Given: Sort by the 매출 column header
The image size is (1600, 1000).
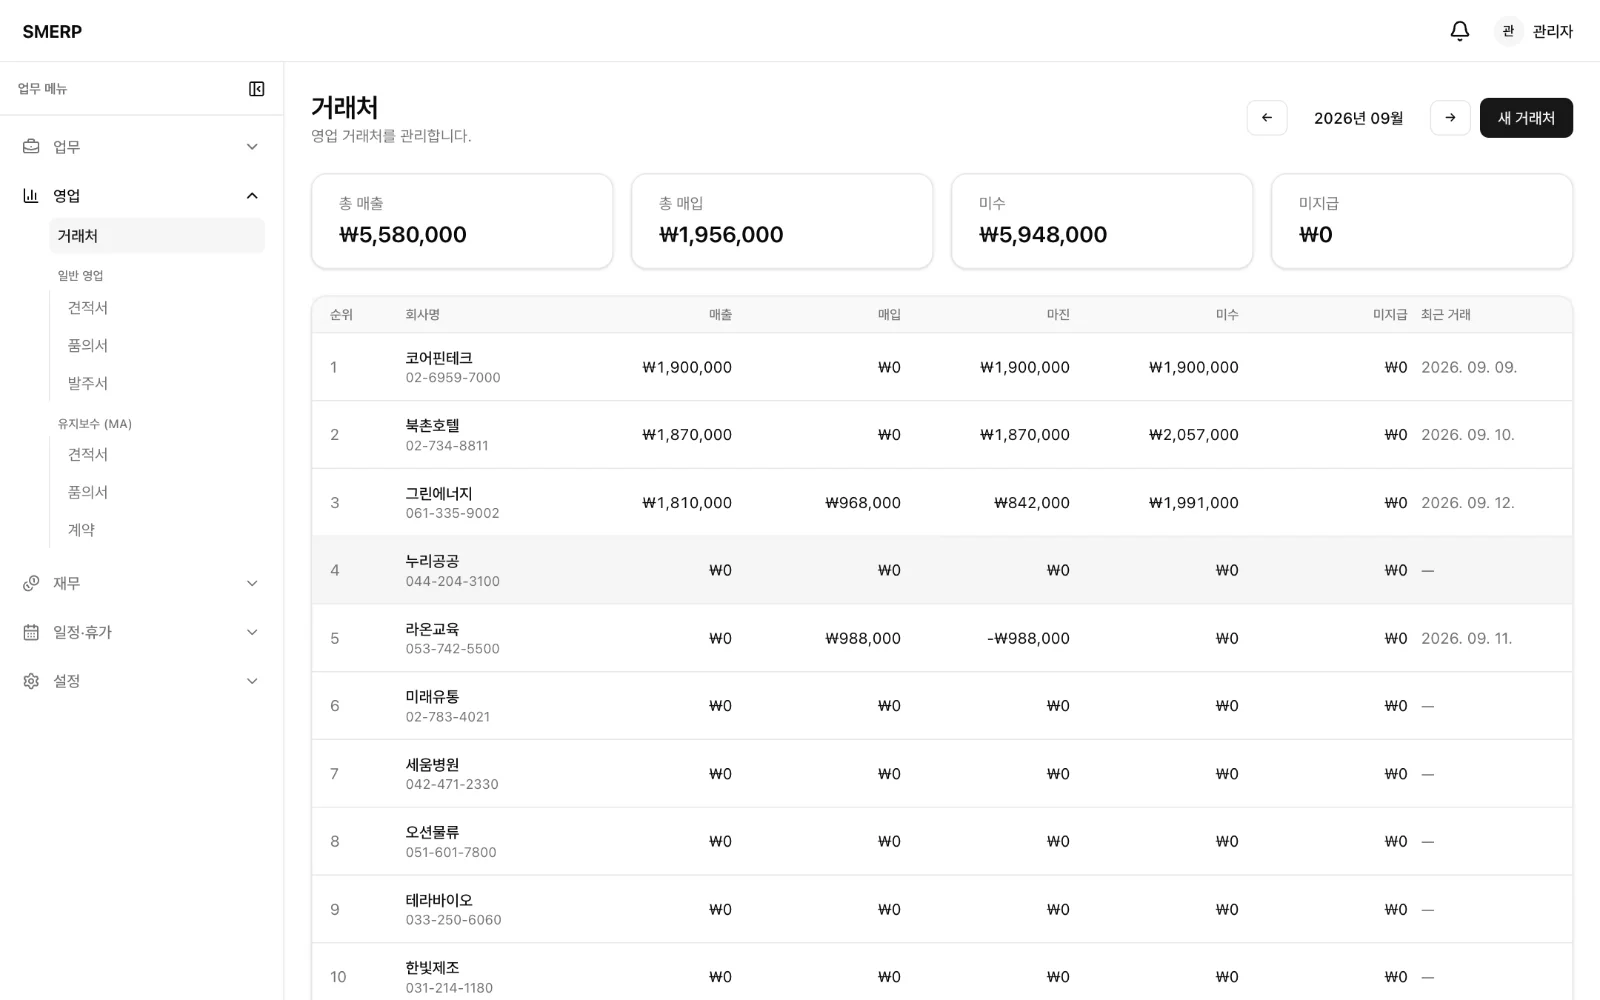Looking at the screenshot, I should (x=720, y=315).
